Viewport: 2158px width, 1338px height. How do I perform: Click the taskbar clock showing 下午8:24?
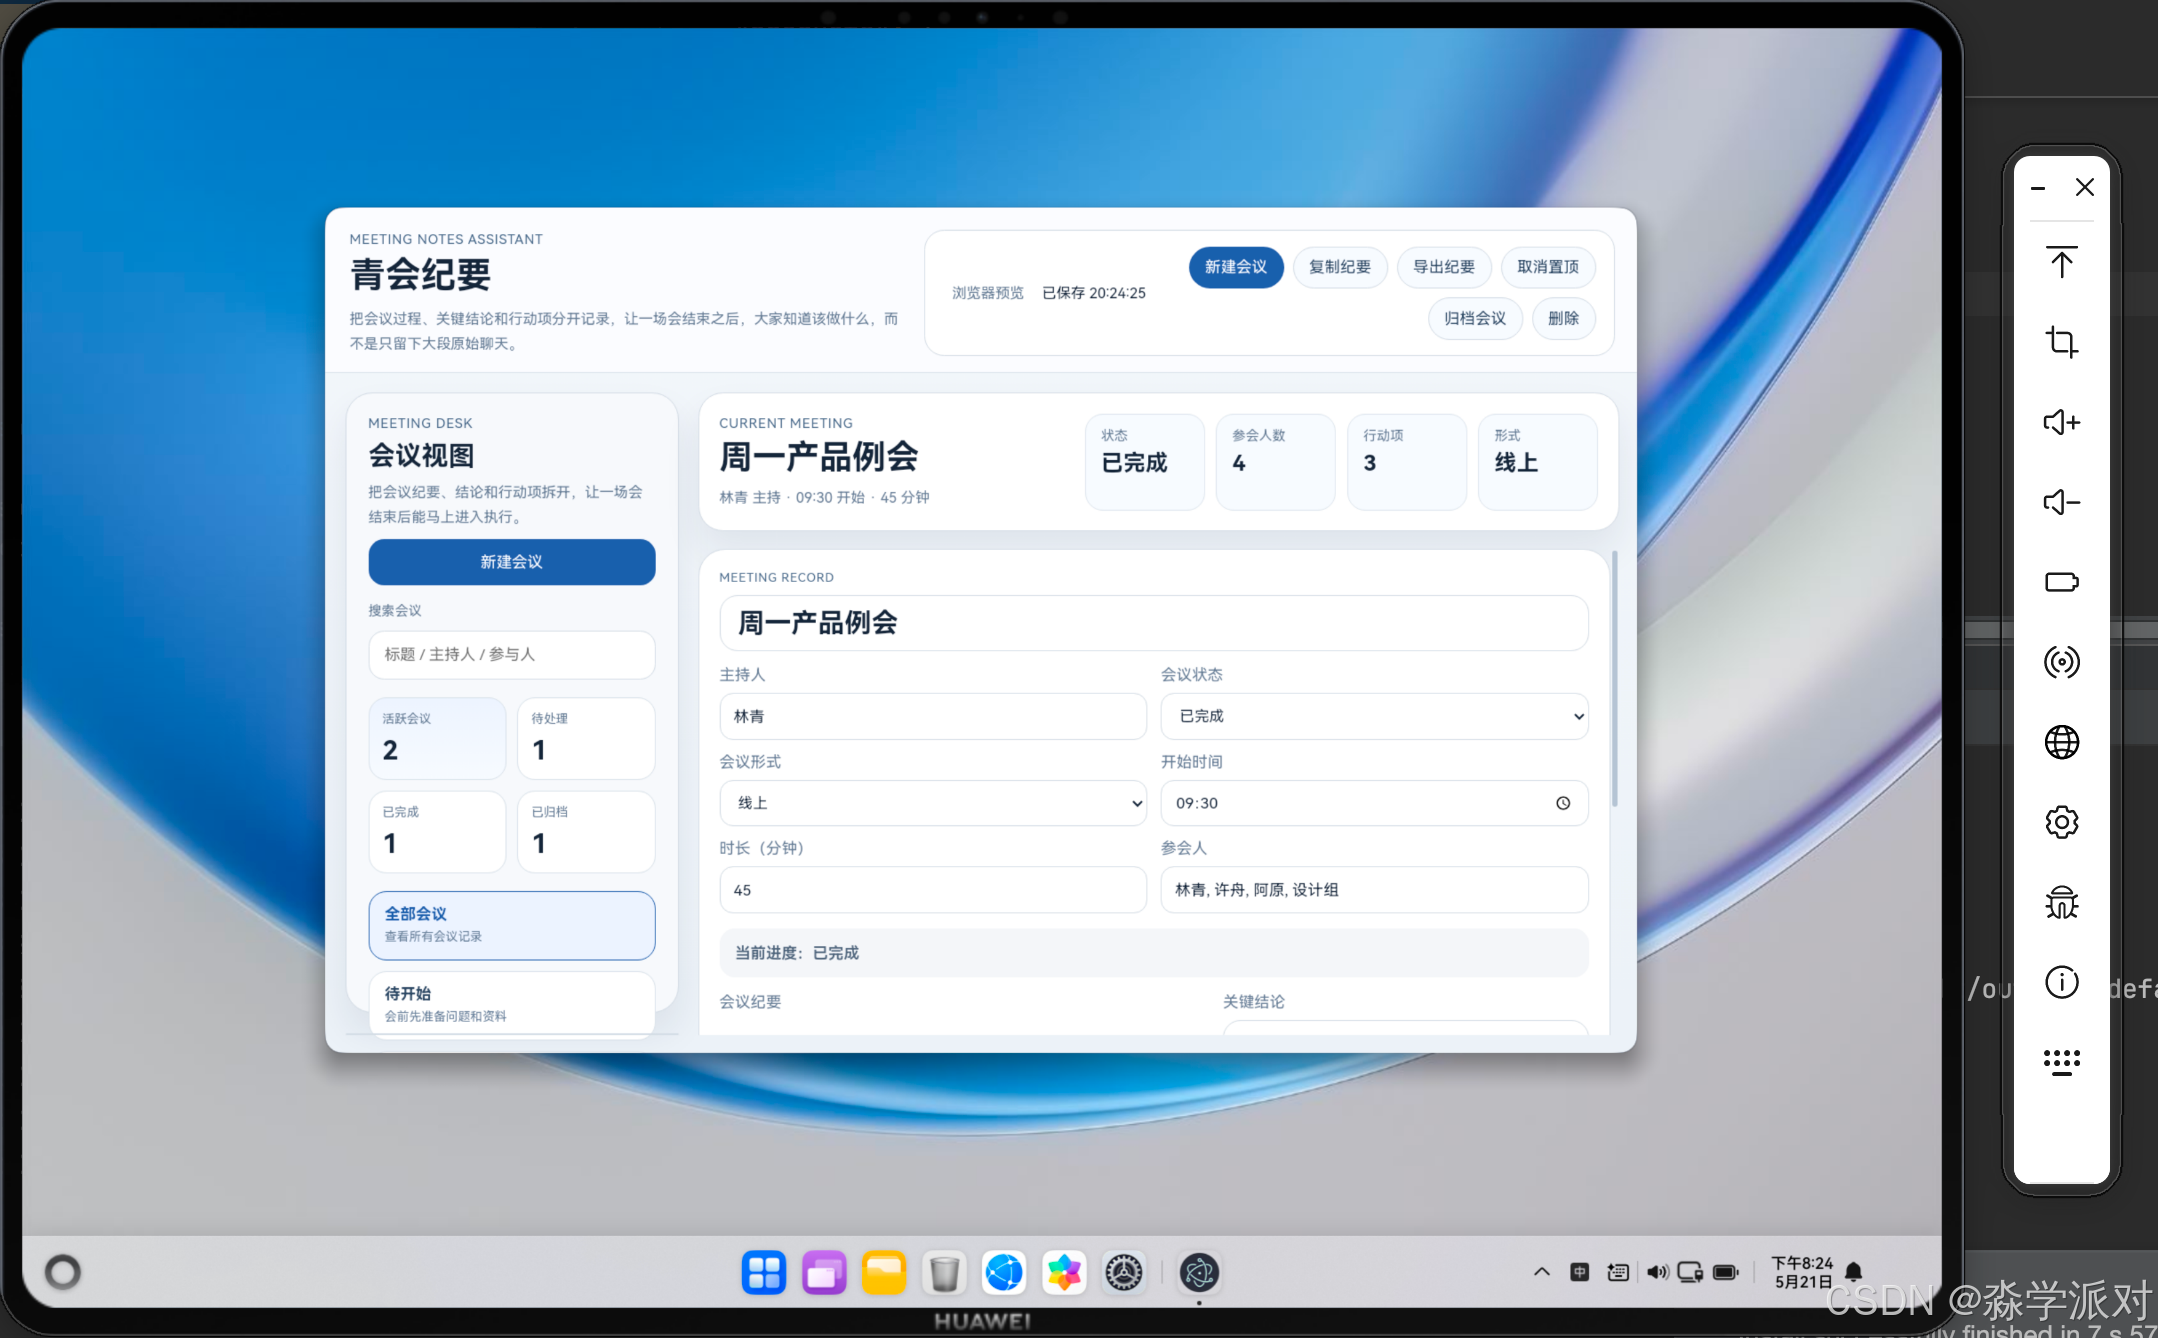click(1802, 1272)
